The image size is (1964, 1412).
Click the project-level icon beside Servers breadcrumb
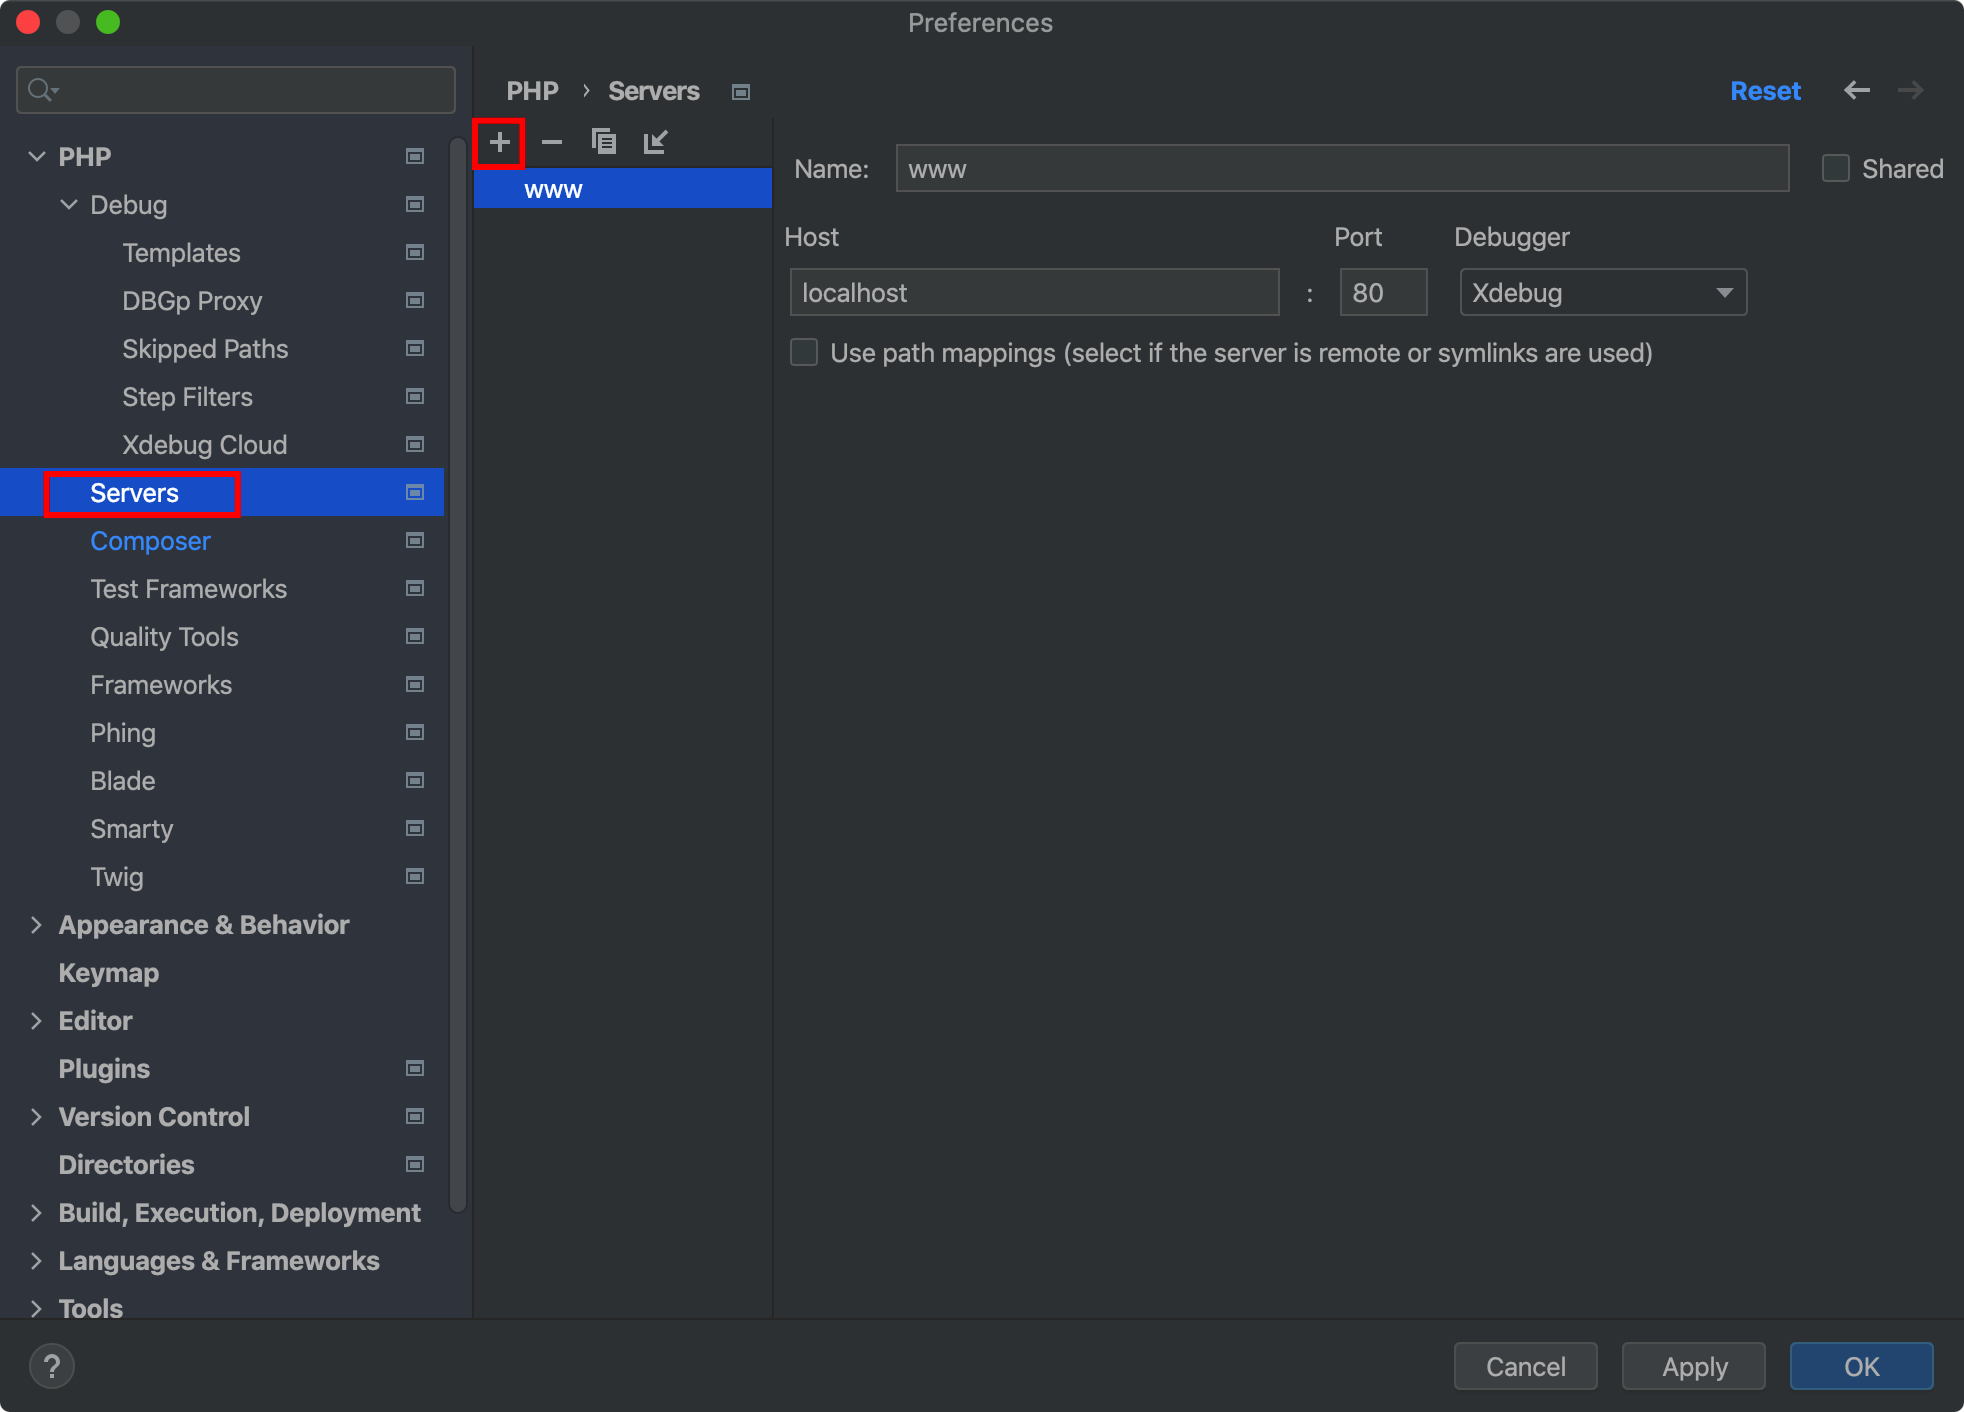click(x=741, y=92)
